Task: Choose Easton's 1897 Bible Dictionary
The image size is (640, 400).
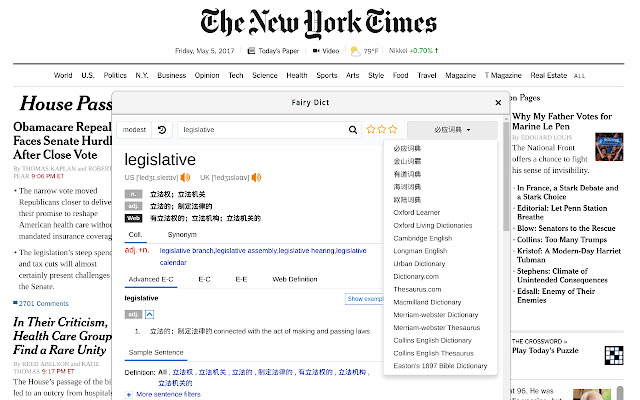Action: click(x=440, y=366)
